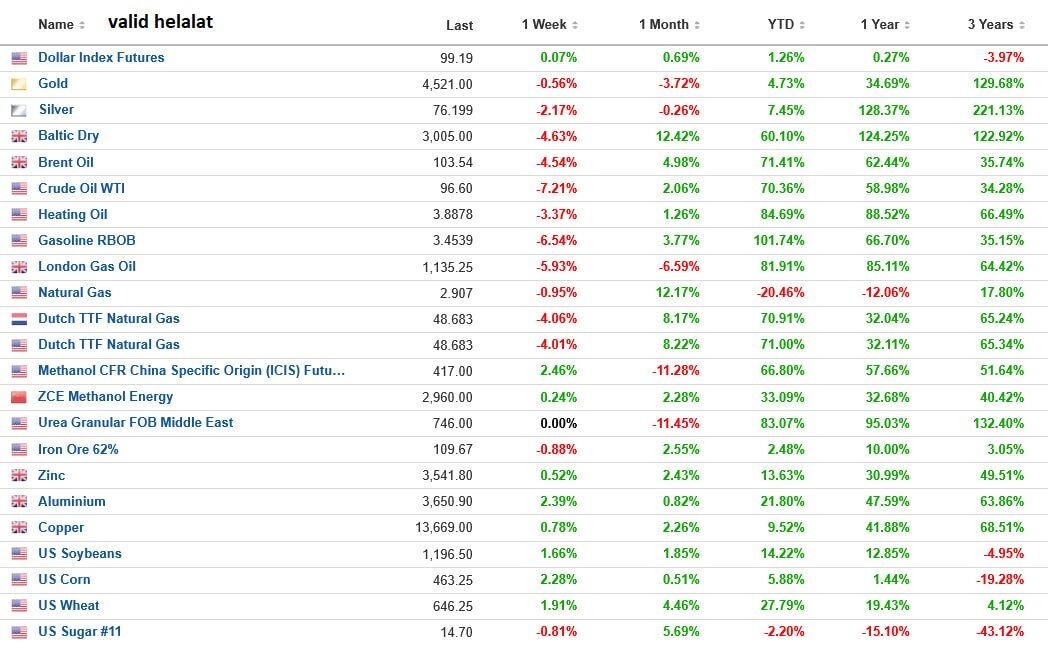This screenshot has height=655, width=1048.
Task: Click the UK flag beside Baltic Dry
Action: [19, 136]
